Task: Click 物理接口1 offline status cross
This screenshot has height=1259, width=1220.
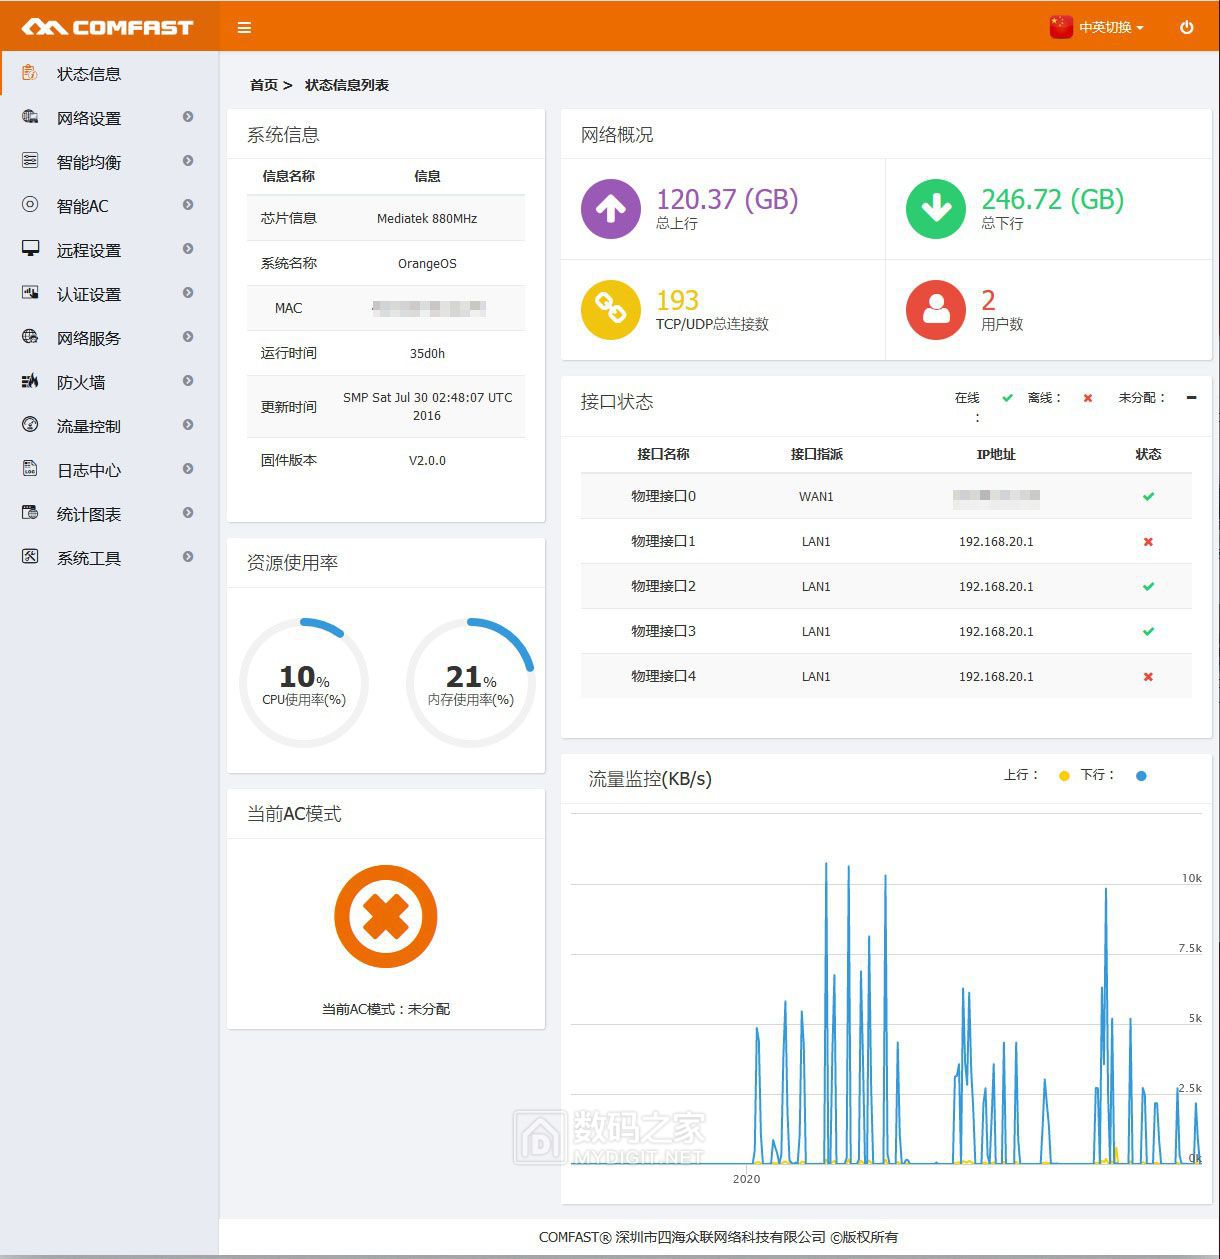Action: tap(1148, 541)
